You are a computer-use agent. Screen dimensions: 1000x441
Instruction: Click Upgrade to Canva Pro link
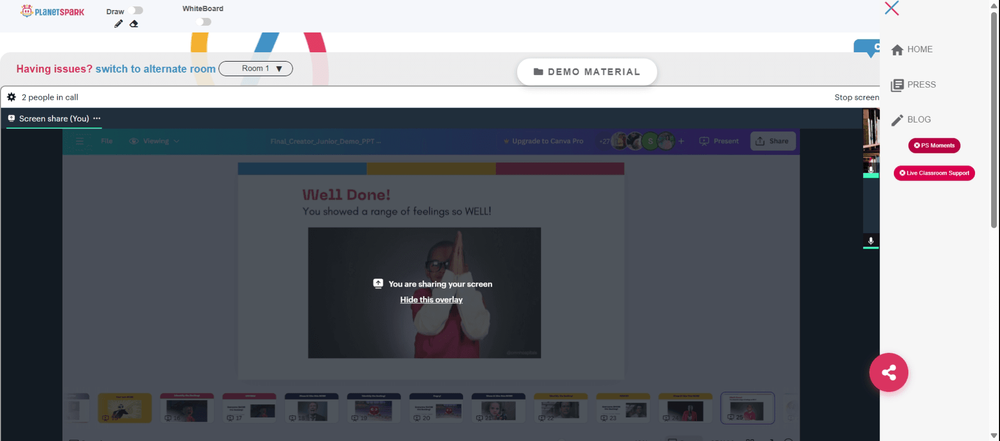(543, 141)
